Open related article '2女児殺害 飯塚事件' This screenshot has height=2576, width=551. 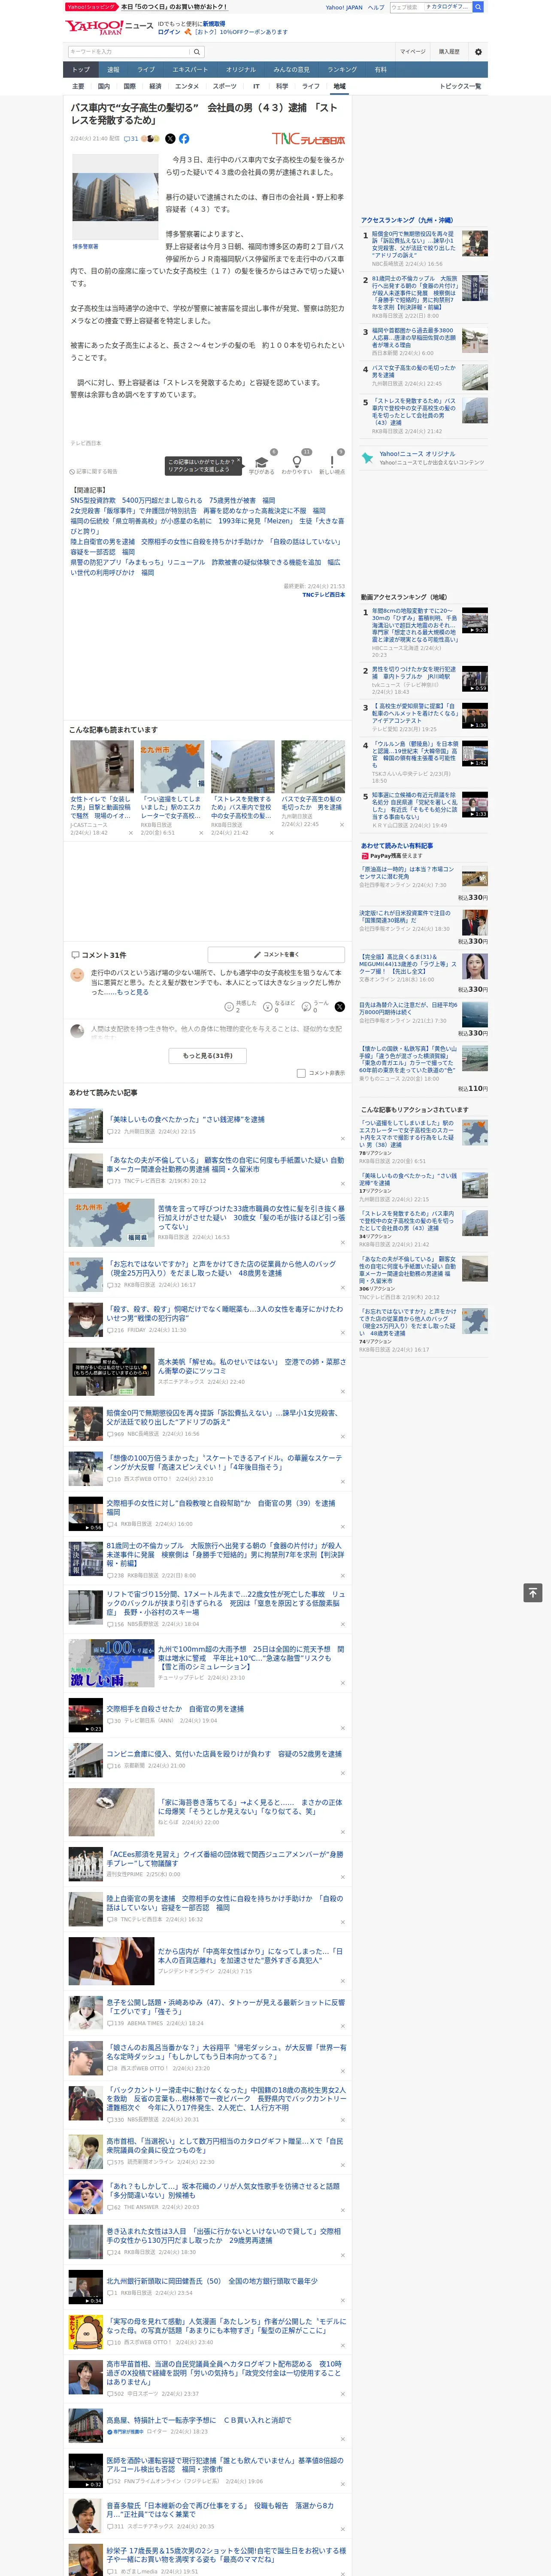197,510
